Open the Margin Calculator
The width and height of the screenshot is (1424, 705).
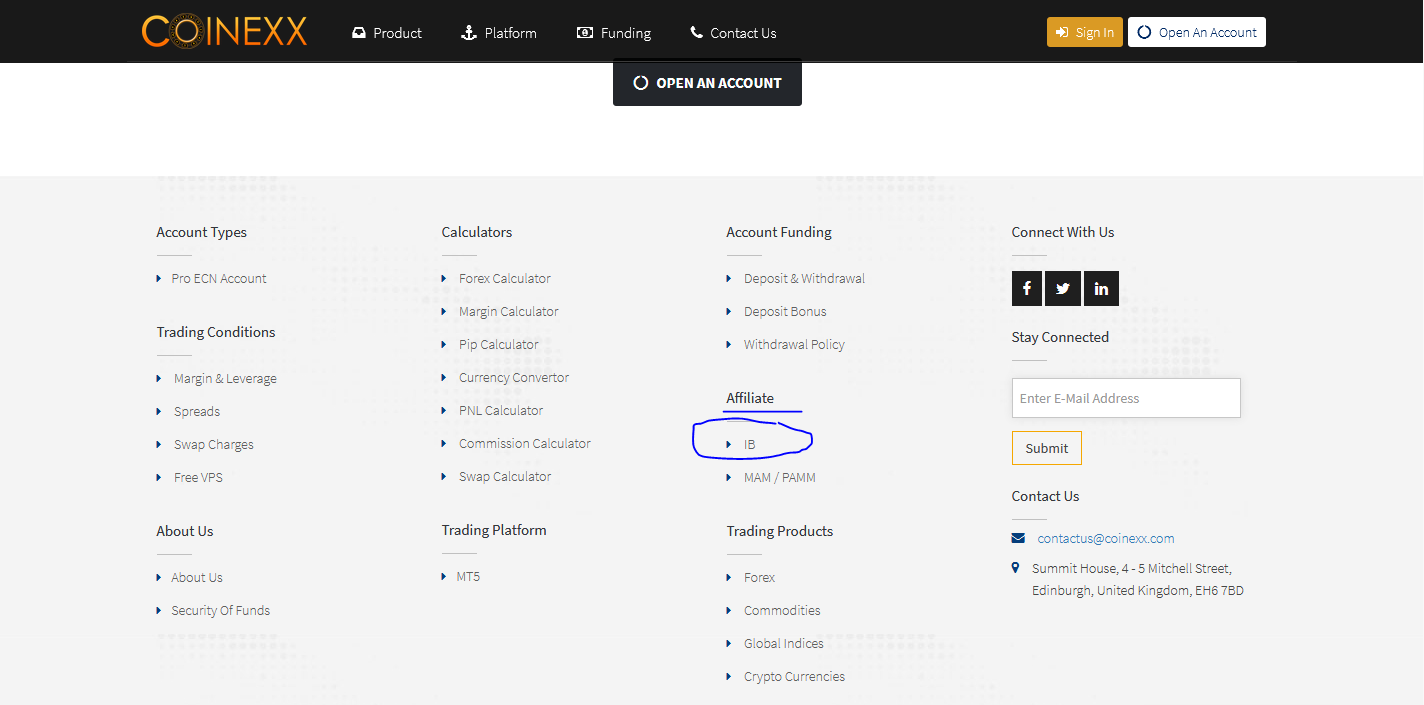pos(509,311)
